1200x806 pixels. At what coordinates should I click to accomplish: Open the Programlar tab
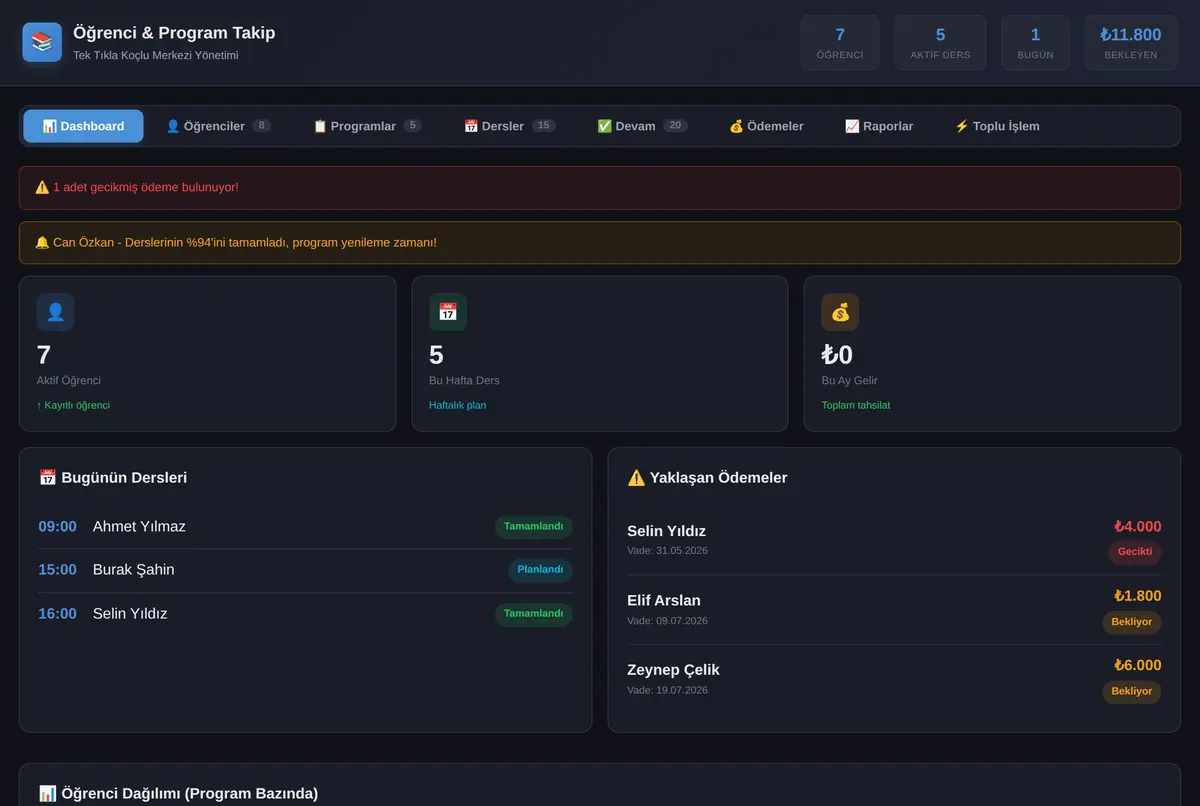click(366, 126)
